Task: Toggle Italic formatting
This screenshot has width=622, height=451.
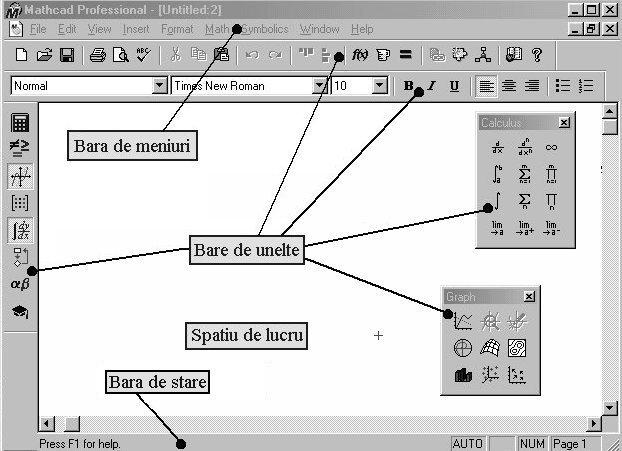Action: (x=432, y=86)
